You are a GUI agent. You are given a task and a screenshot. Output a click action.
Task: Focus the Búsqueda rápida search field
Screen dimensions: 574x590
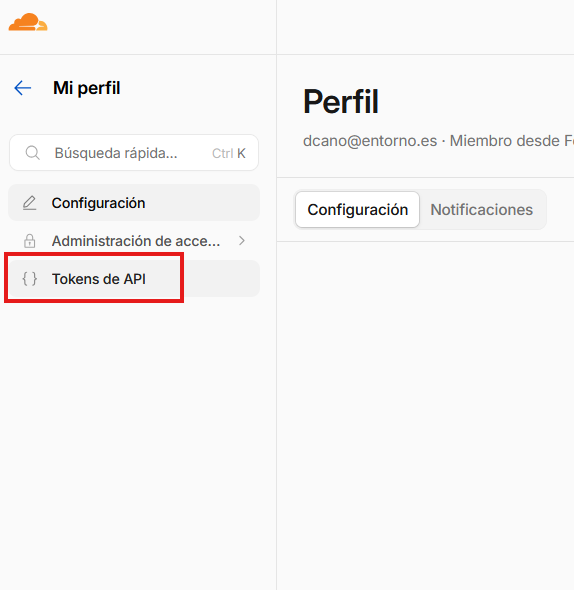pos(134,153)
